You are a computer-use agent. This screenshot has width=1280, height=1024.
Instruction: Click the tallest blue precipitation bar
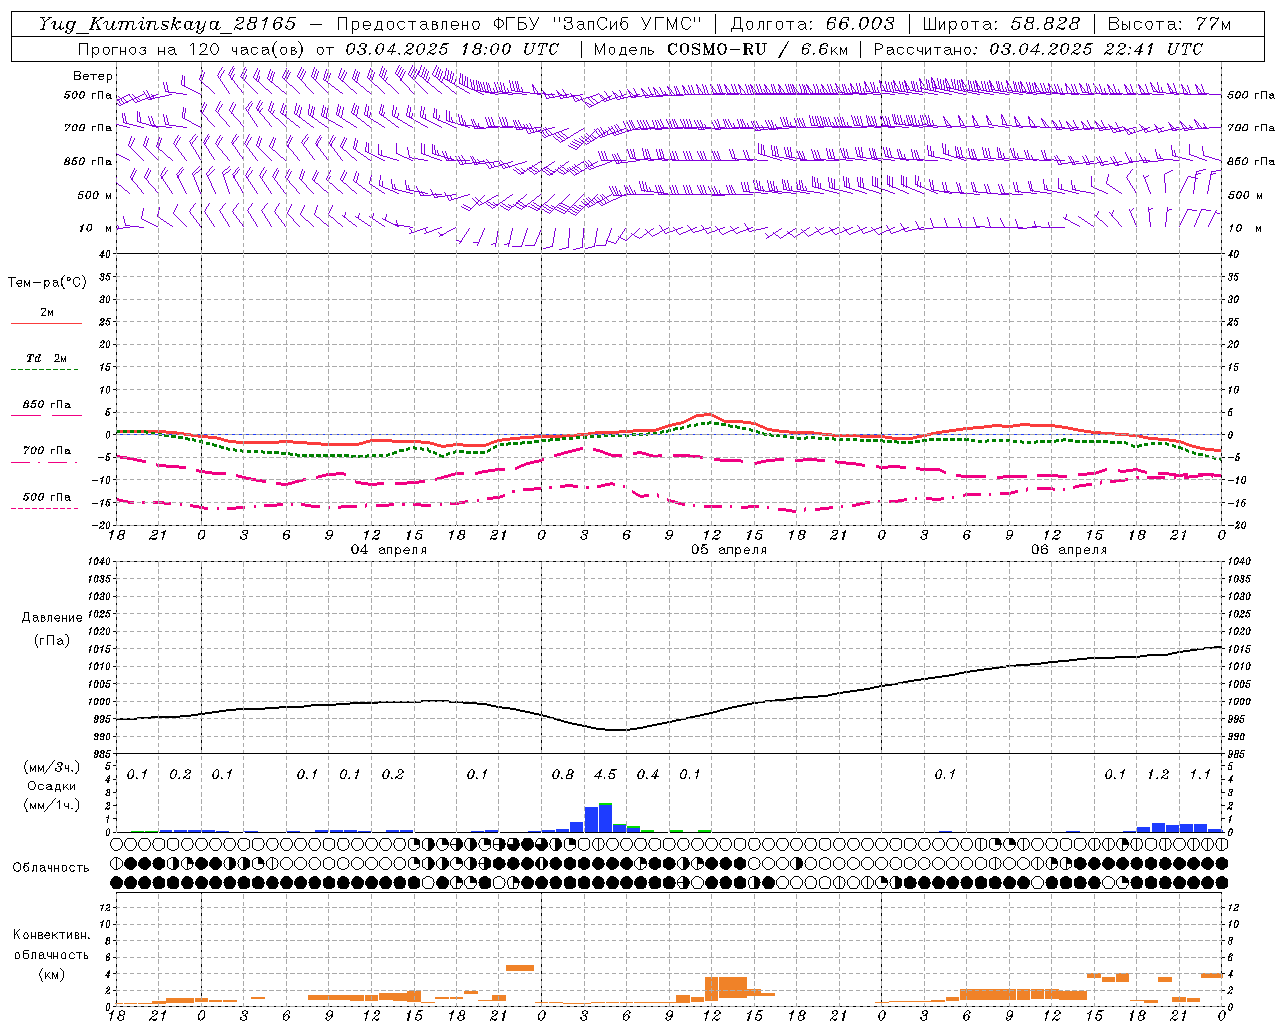[605, 818]
